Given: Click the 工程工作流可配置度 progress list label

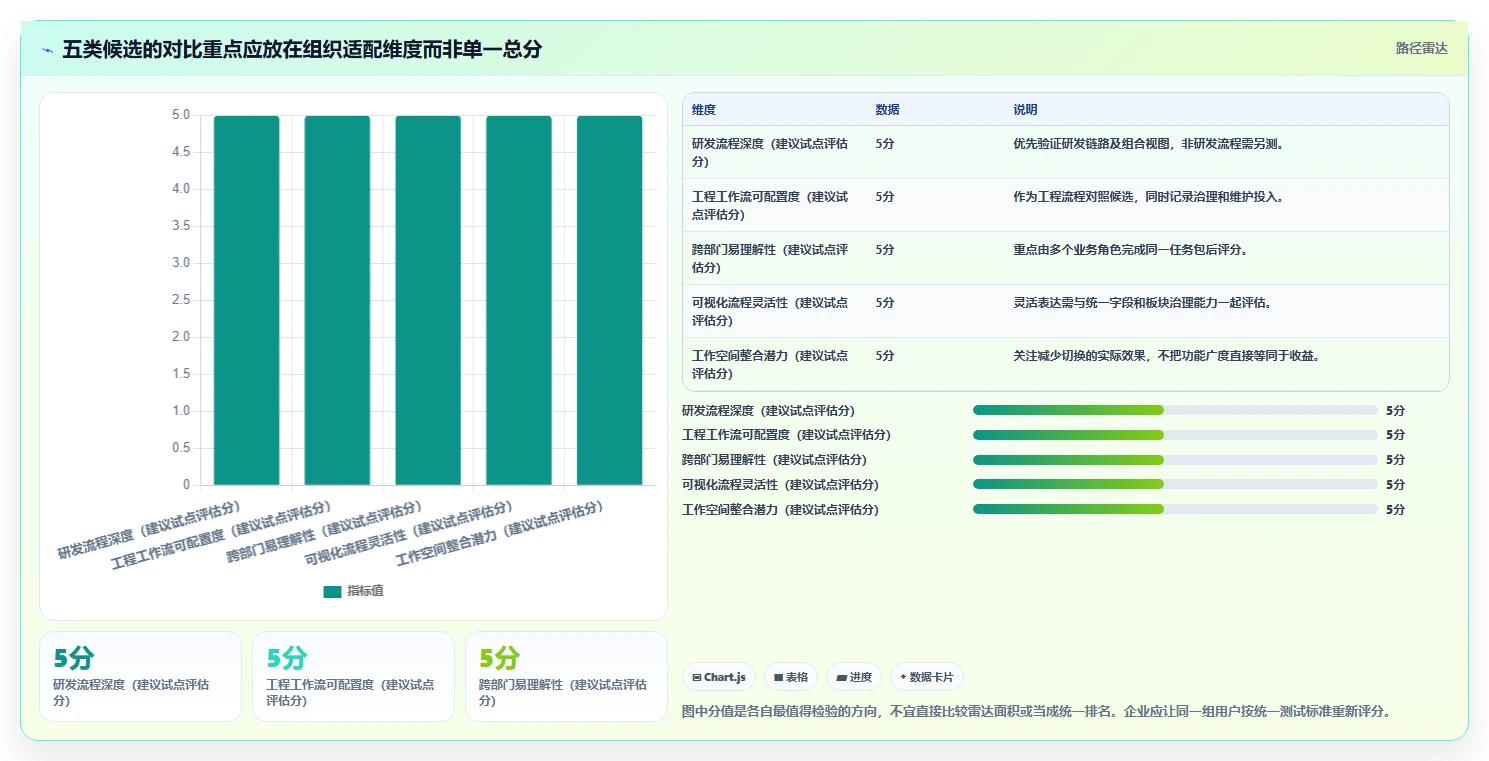Looking at the screenshot, I should [786, 435].
